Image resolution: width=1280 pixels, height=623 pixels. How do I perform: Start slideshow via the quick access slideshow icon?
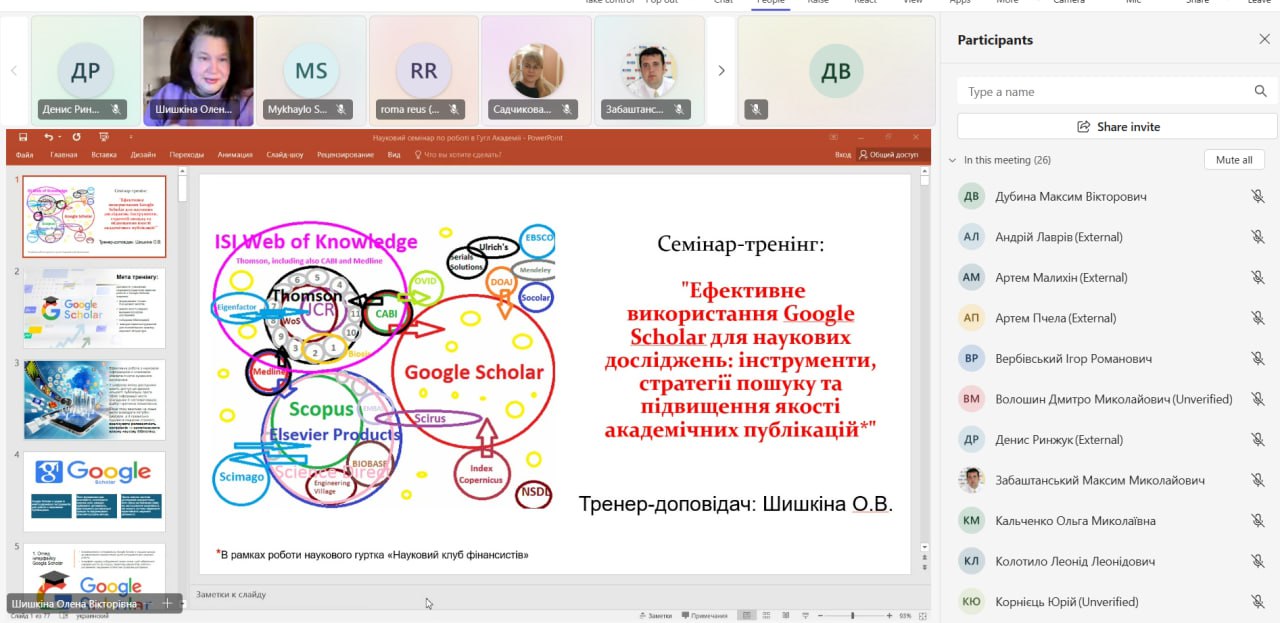pos(103,137)
